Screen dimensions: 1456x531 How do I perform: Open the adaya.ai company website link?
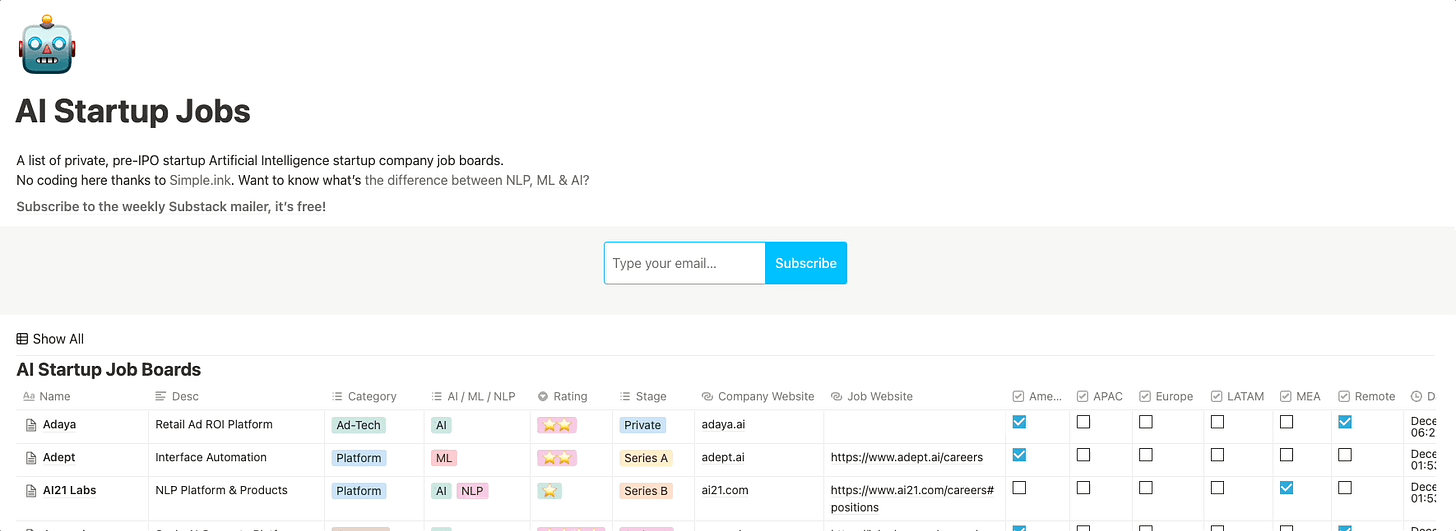click(725, 425)
